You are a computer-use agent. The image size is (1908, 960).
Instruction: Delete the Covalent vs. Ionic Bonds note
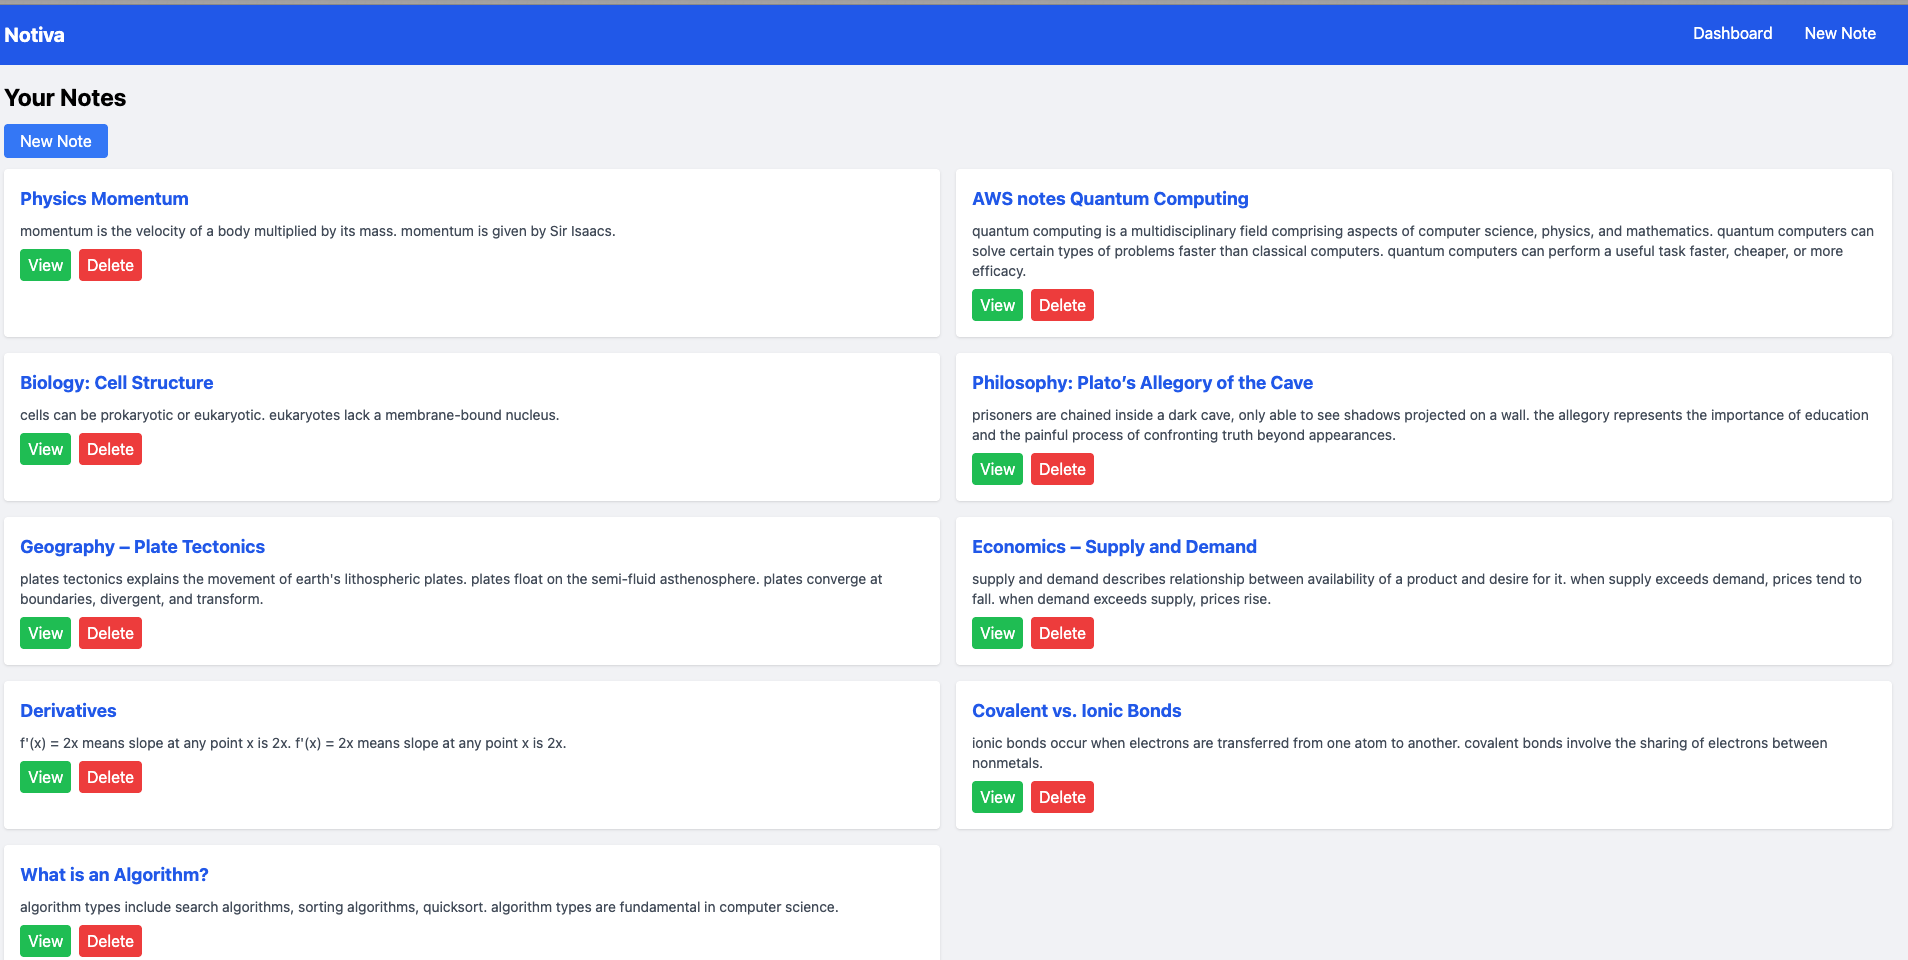tap(1062, 797)
